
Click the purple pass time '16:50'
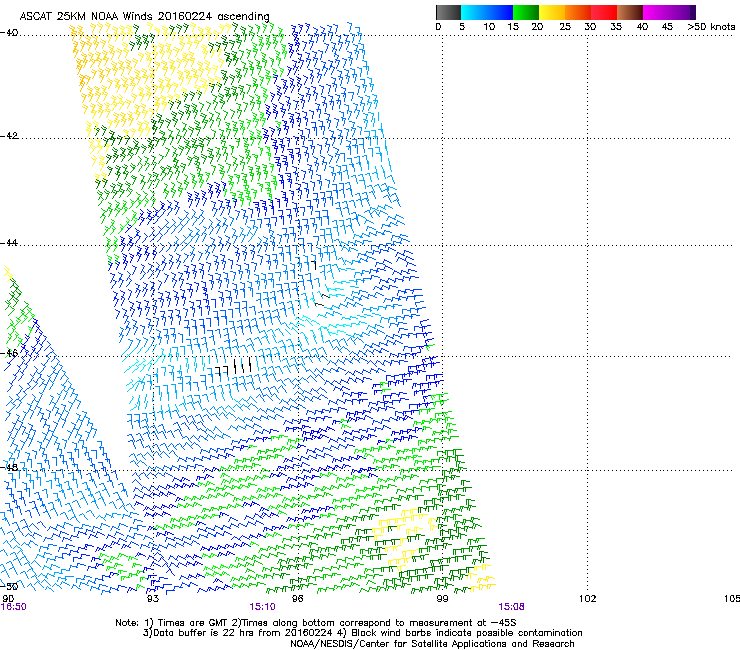coord(14,607)
